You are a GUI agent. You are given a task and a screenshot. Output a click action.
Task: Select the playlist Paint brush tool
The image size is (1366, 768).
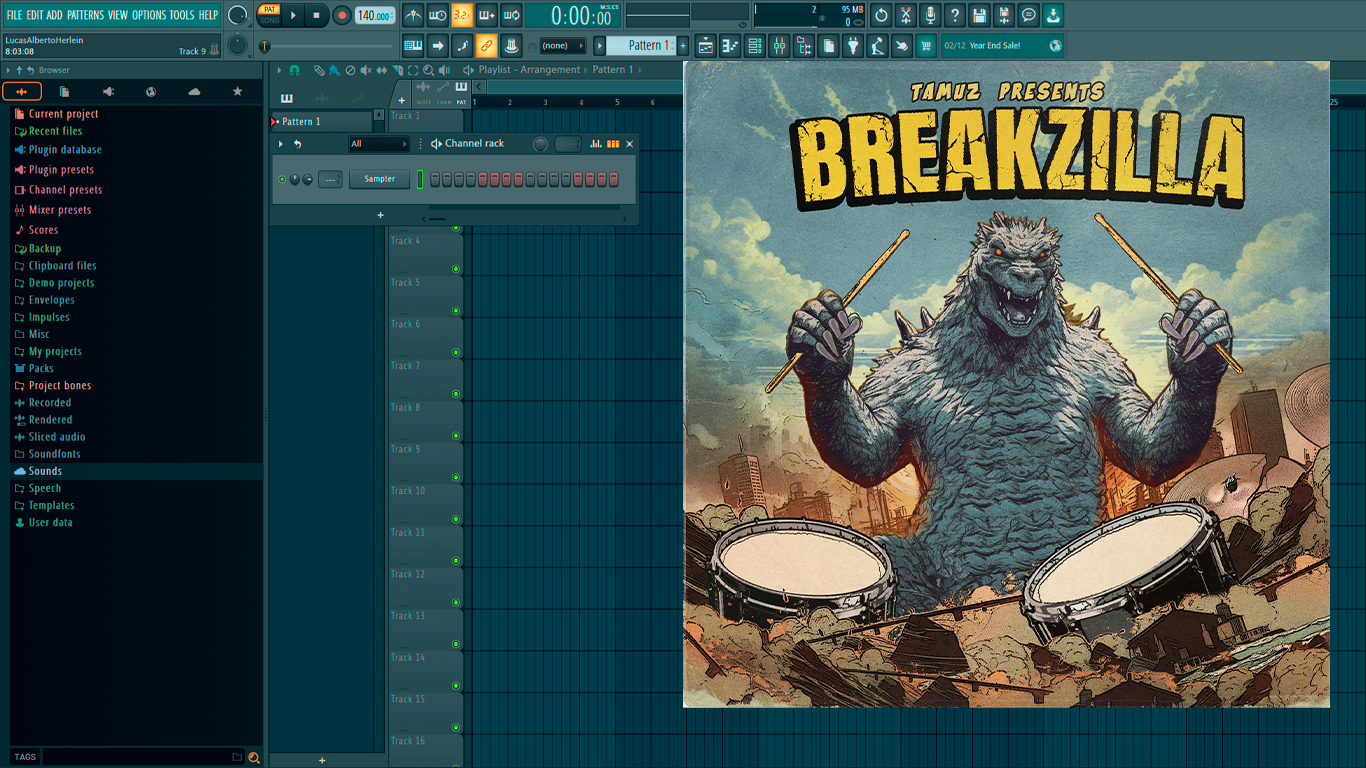tap(334, 70)
